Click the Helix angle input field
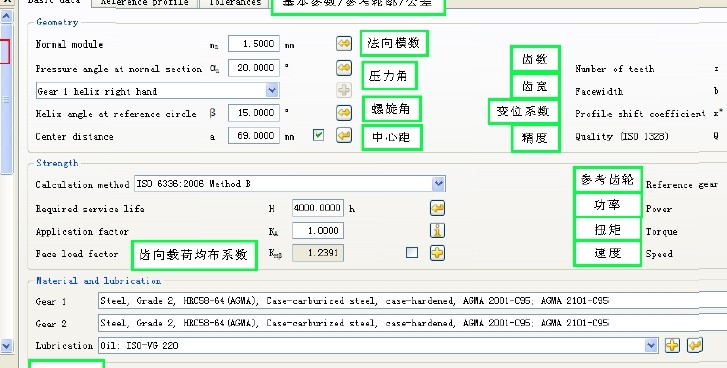 254,113
